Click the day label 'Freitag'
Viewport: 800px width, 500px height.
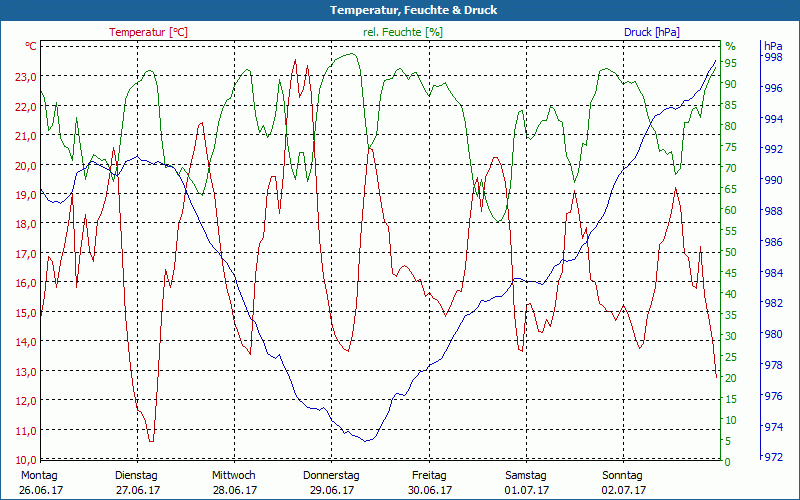[429, 476]
